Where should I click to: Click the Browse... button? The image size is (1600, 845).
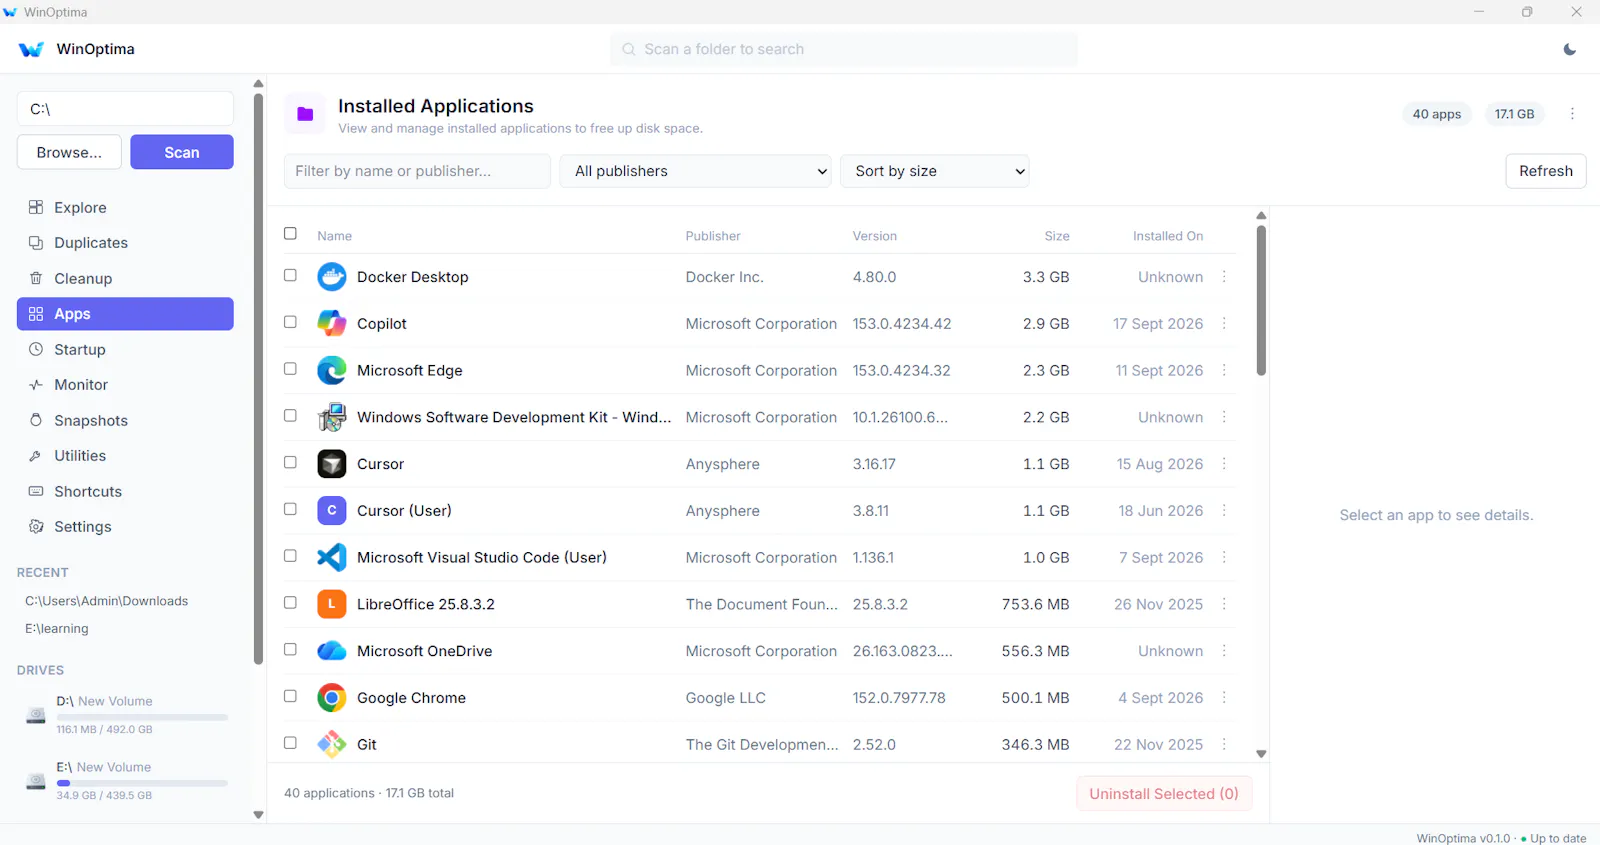tap(69, 152)
